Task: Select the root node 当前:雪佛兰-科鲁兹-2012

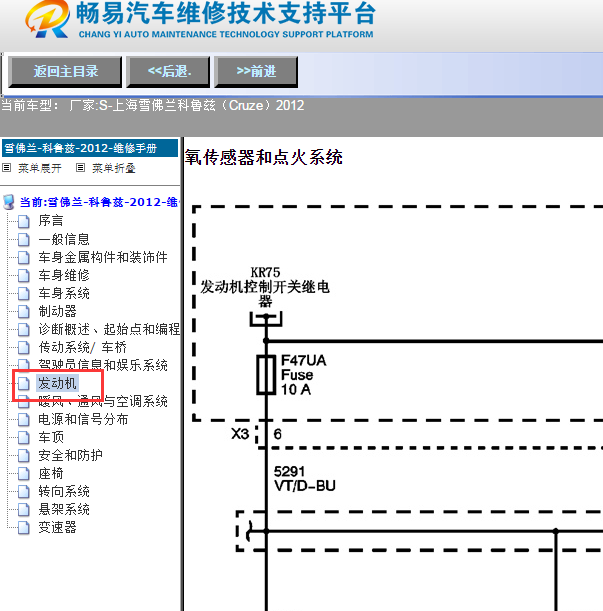Action: click(99, 202)
